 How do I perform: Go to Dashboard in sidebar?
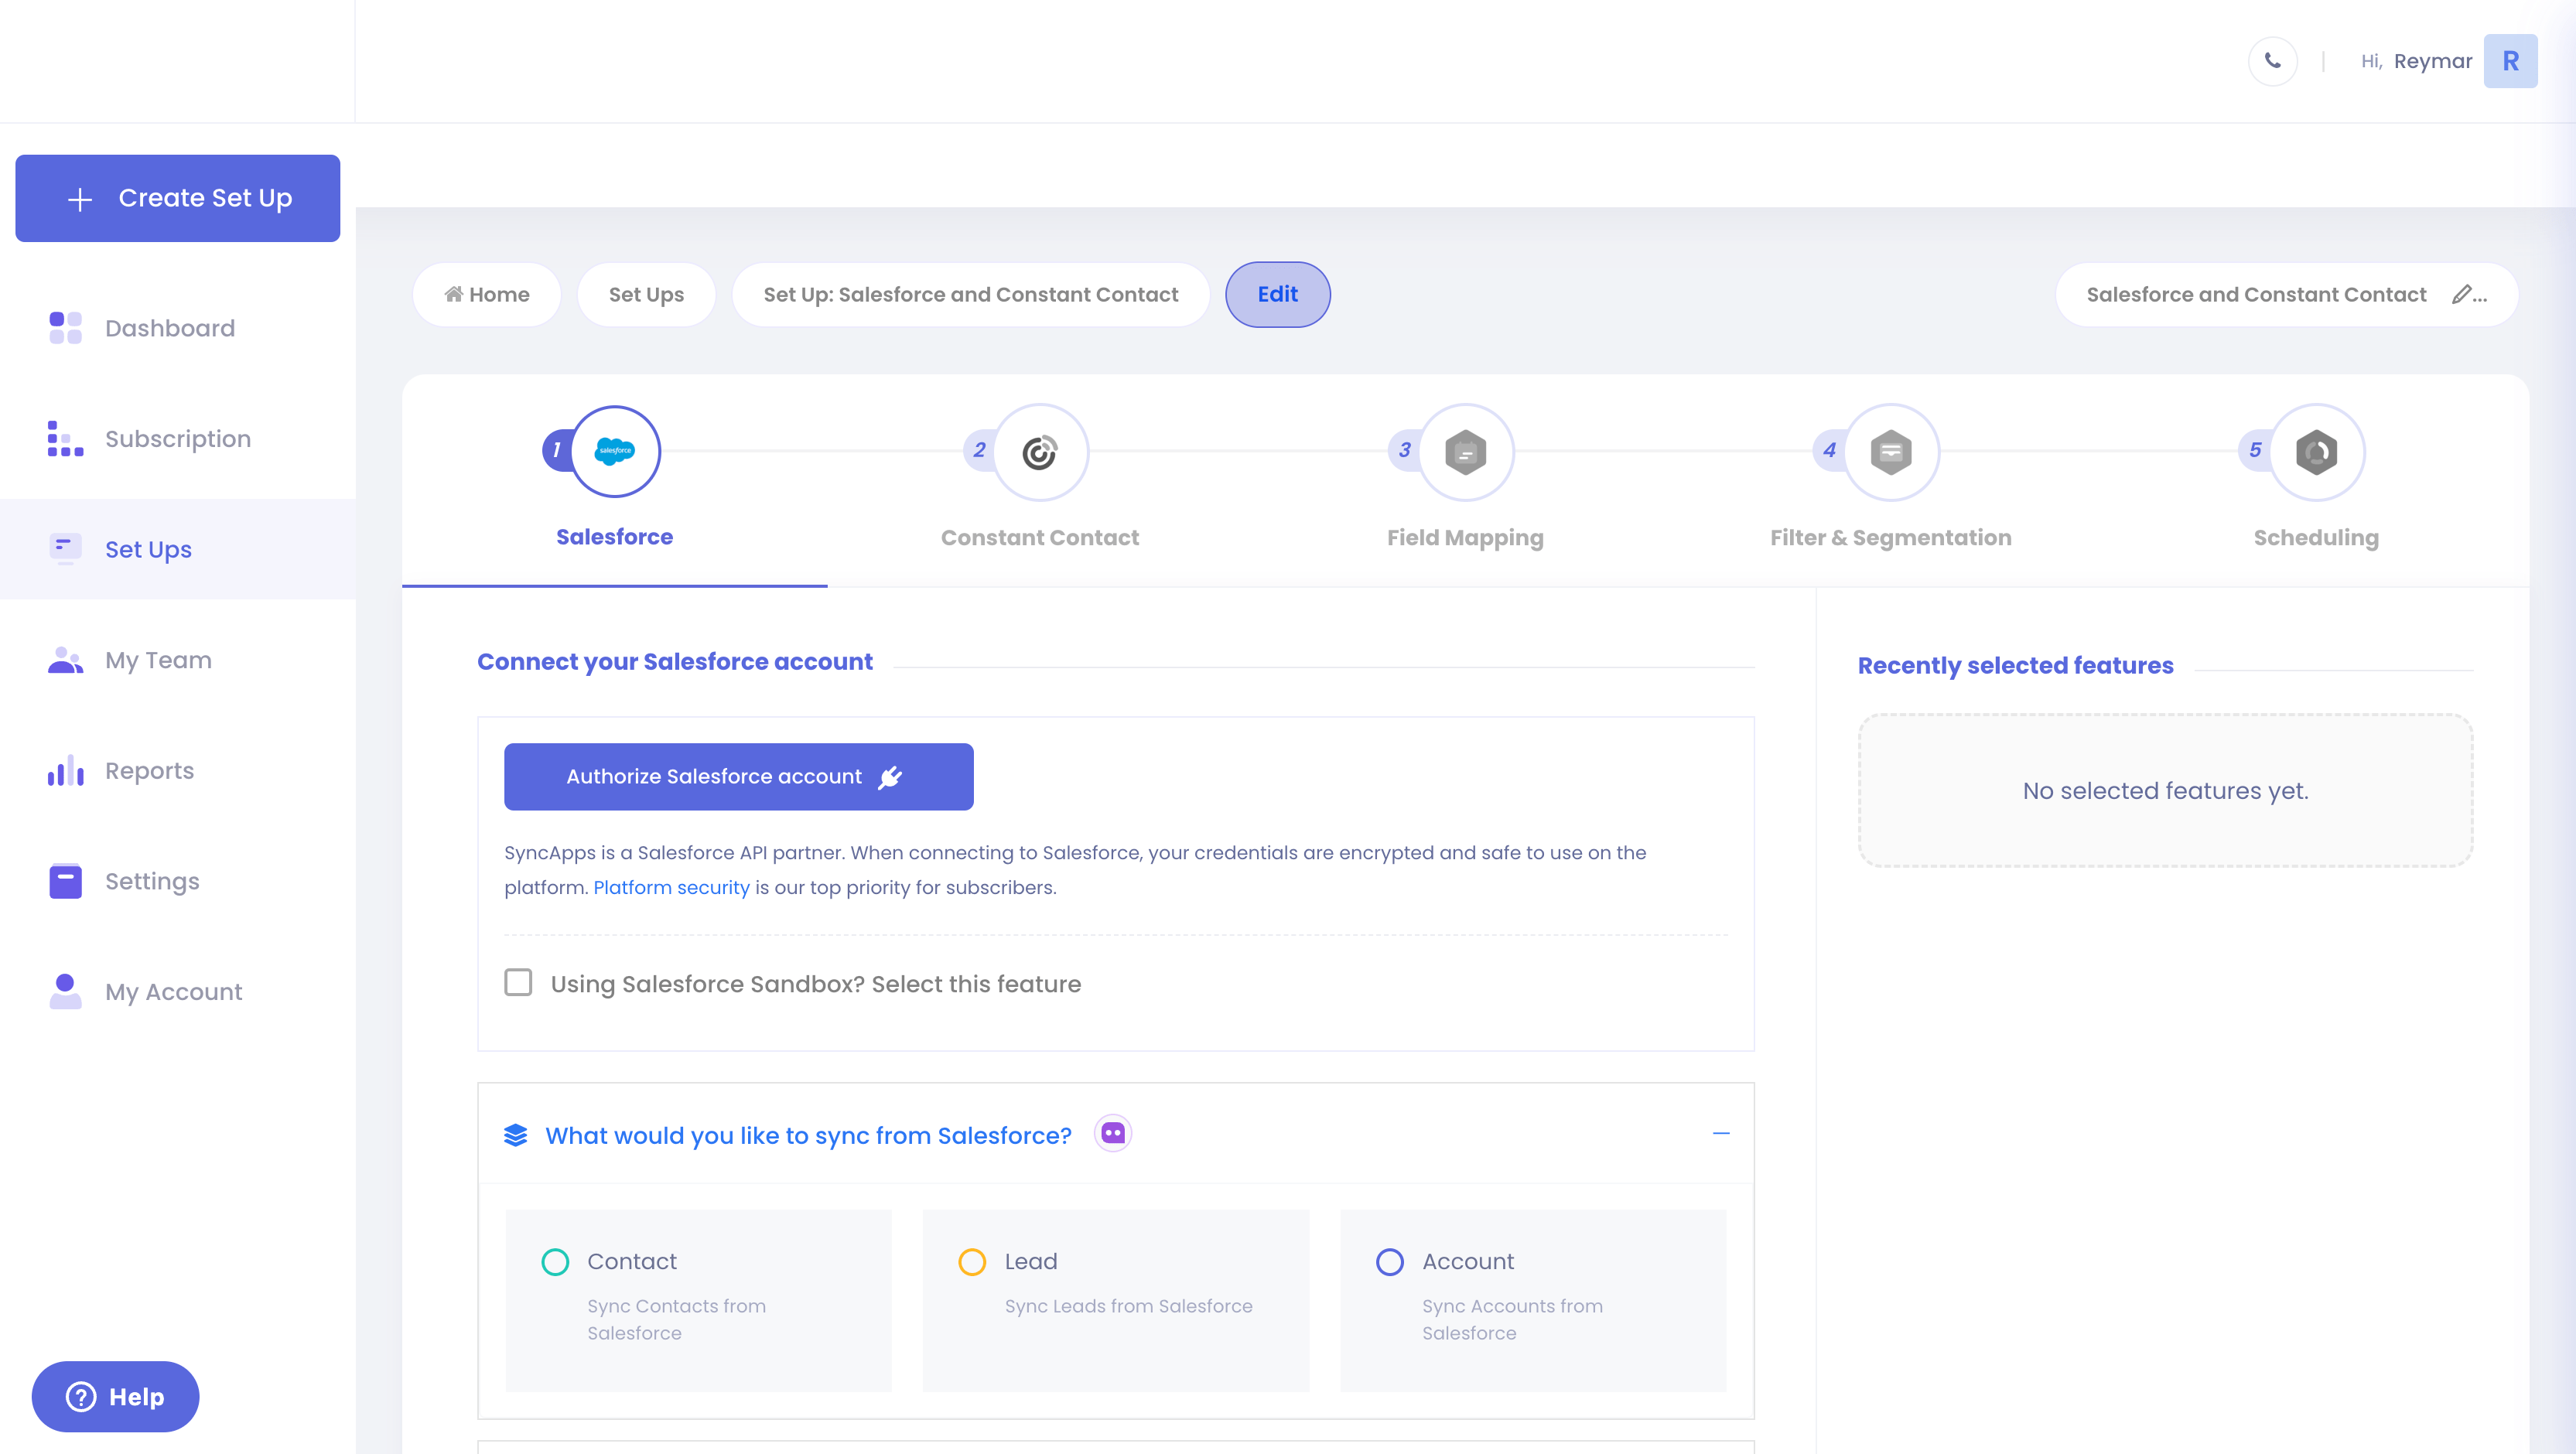[178, 328]
